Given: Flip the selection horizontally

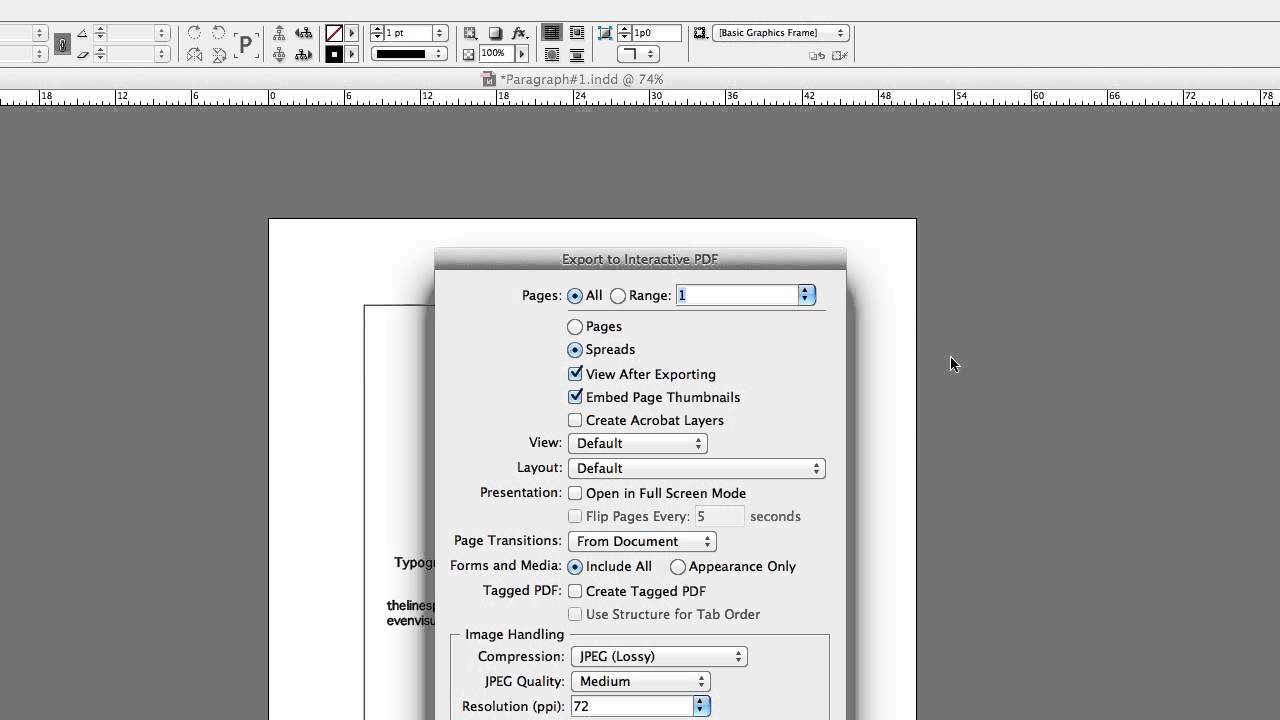Looking at the screenshot, I should [194, 55].
